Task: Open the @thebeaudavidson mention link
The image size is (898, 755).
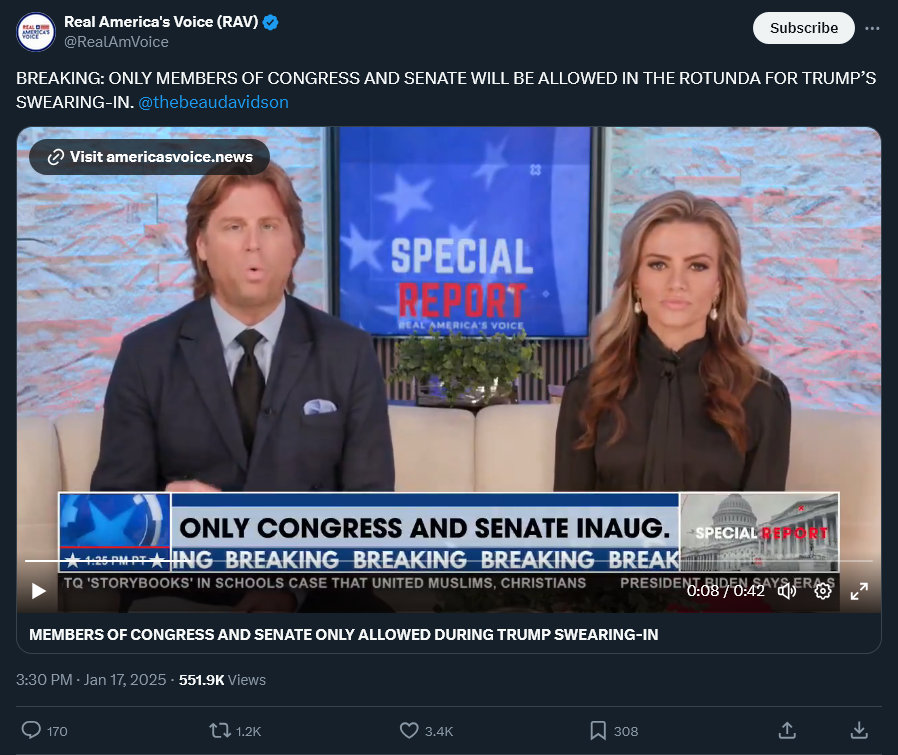Action: coord(213,102)
